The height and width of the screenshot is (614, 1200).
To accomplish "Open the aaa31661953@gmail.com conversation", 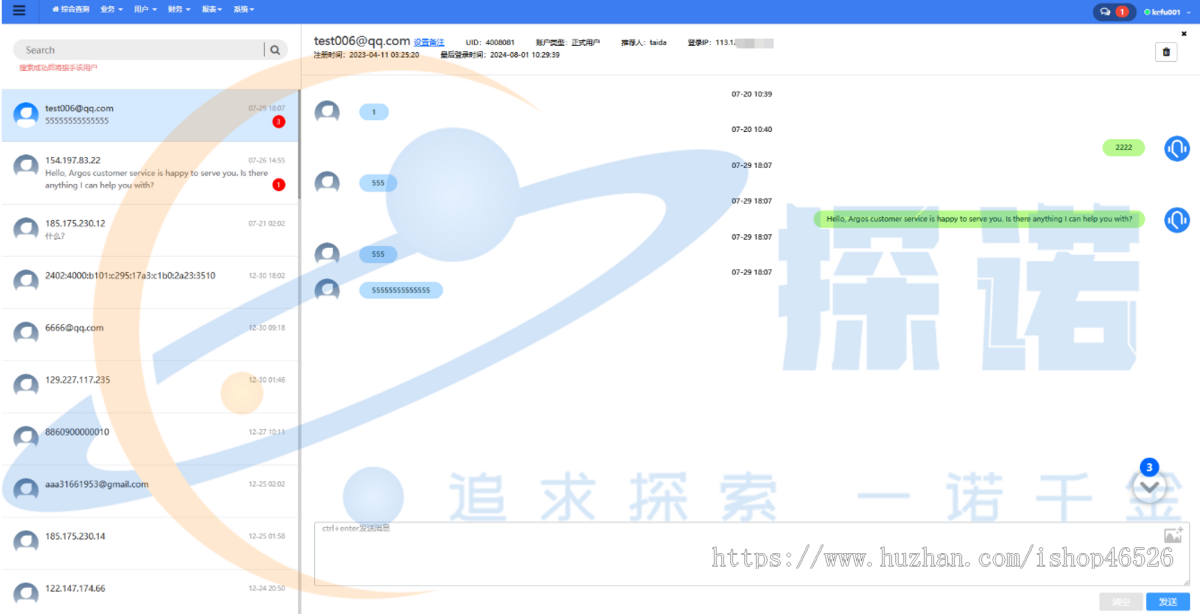I will point(149,490).
